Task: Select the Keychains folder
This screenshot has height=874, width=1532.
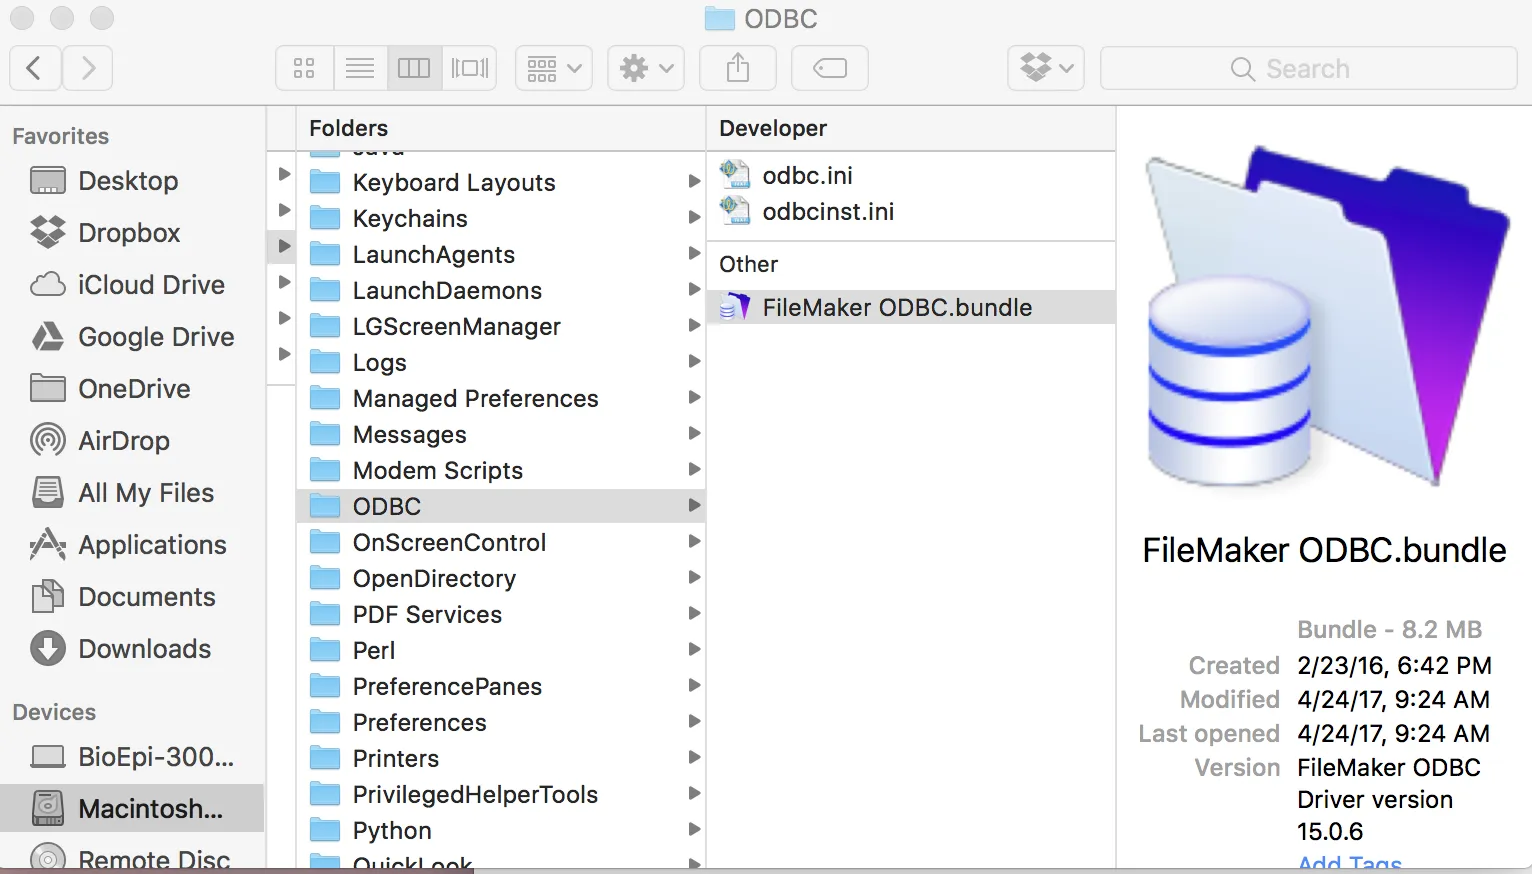Action: [x=501, y=219]
